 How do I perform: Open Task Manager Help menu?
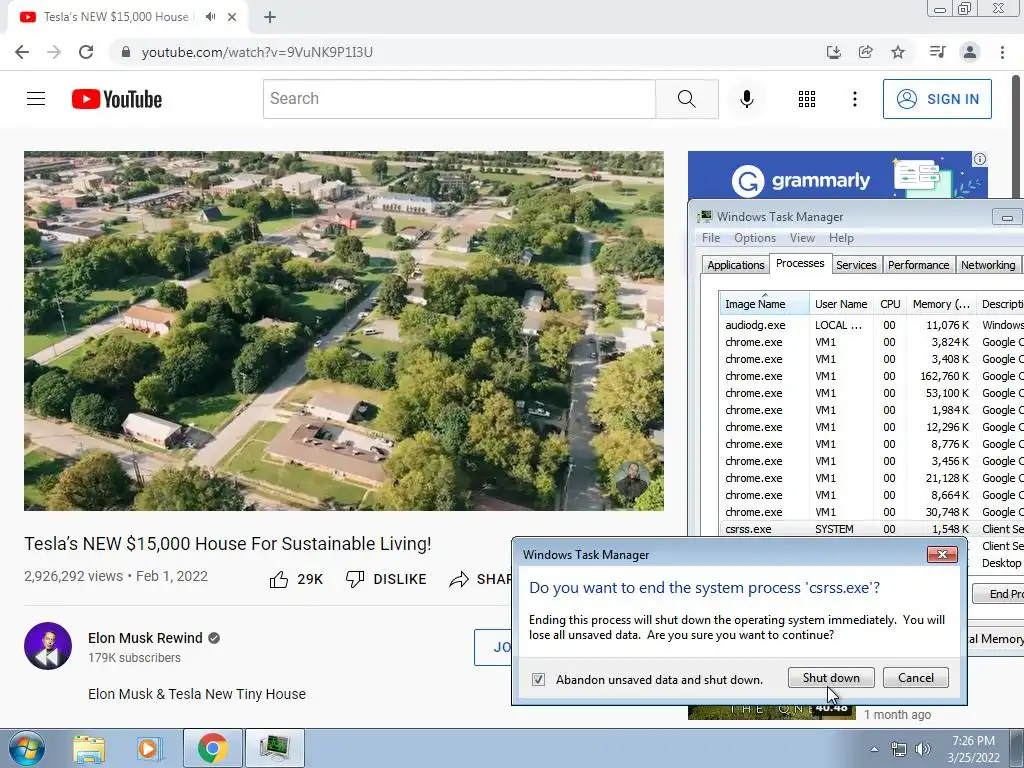coord(841,238)
